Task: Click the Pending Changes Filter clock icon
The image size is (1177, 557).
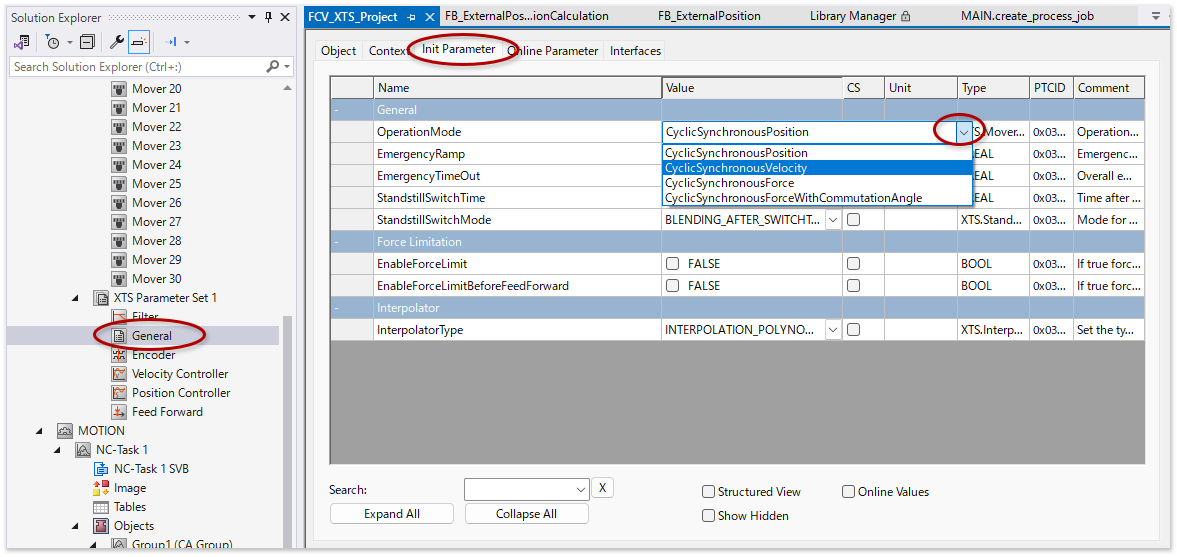Action: [53, 43]
